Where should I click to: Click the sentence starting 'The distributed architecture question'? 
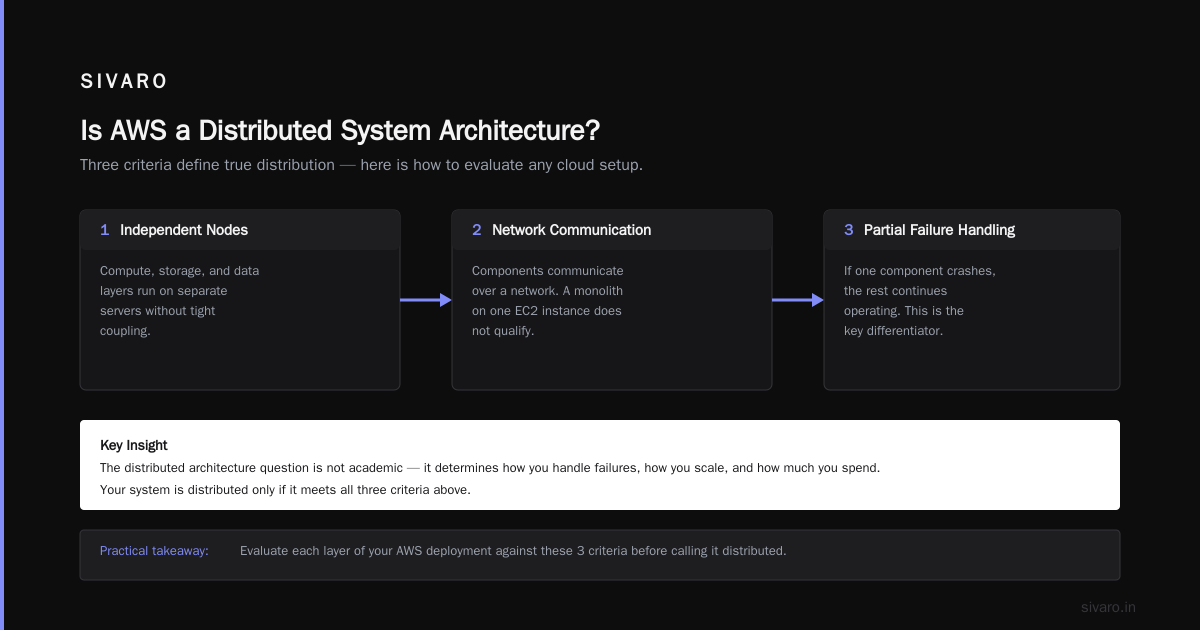coord(490,468)
